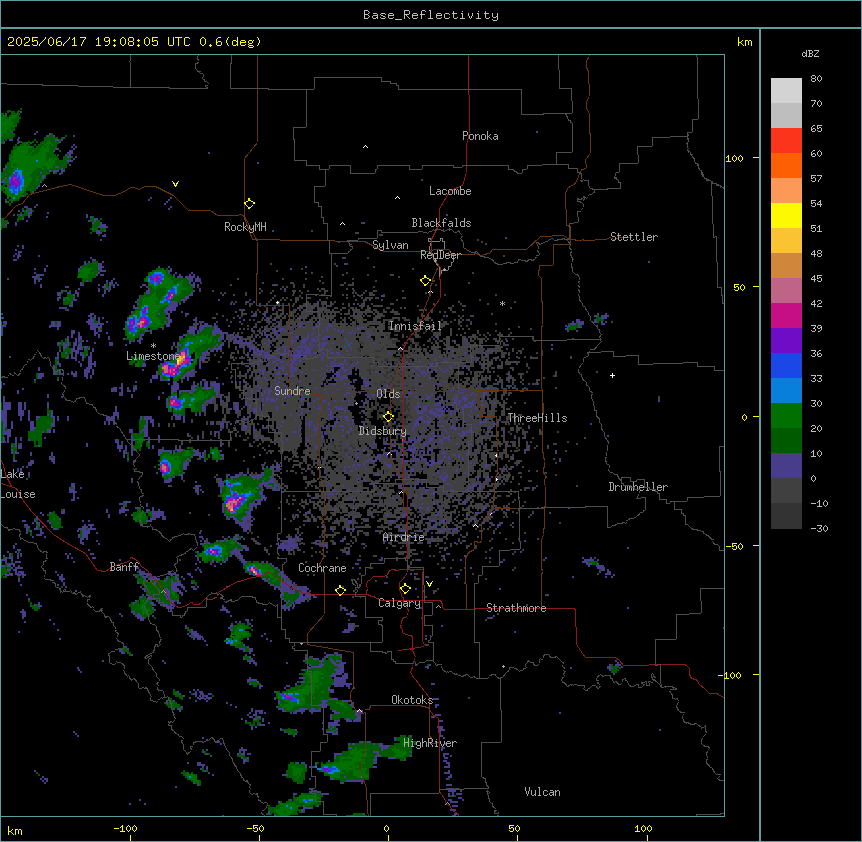Click the Blackfalds city label

[x=441, y=223]
